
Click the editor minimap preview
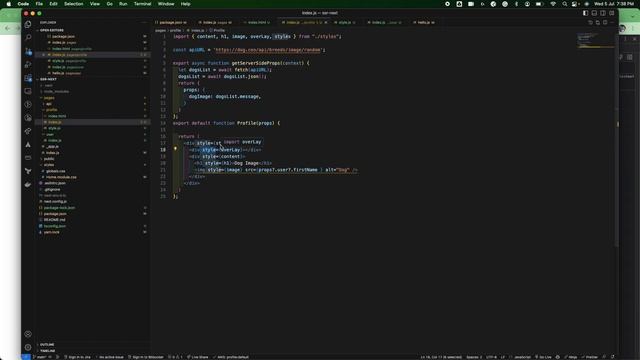tap(595, 40)
